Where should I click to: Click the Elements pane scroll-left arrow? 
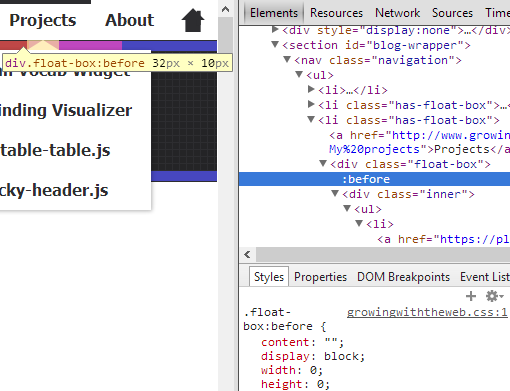pyautogui.click(x=247, y=255)
